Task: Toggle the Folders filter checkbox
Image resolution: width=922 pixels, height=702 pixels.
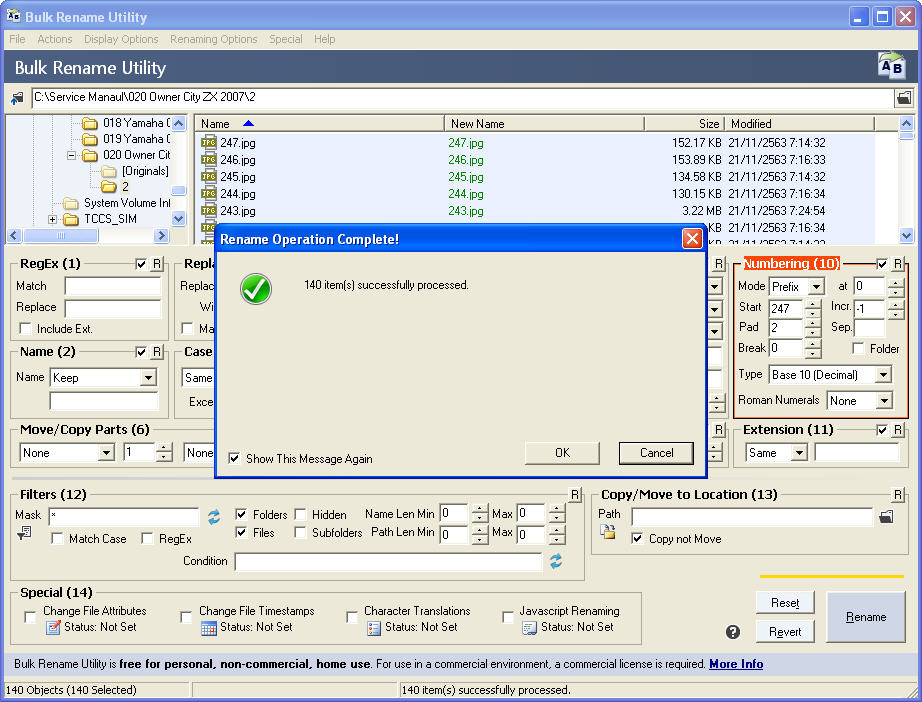Action: (x=241, y=514)
